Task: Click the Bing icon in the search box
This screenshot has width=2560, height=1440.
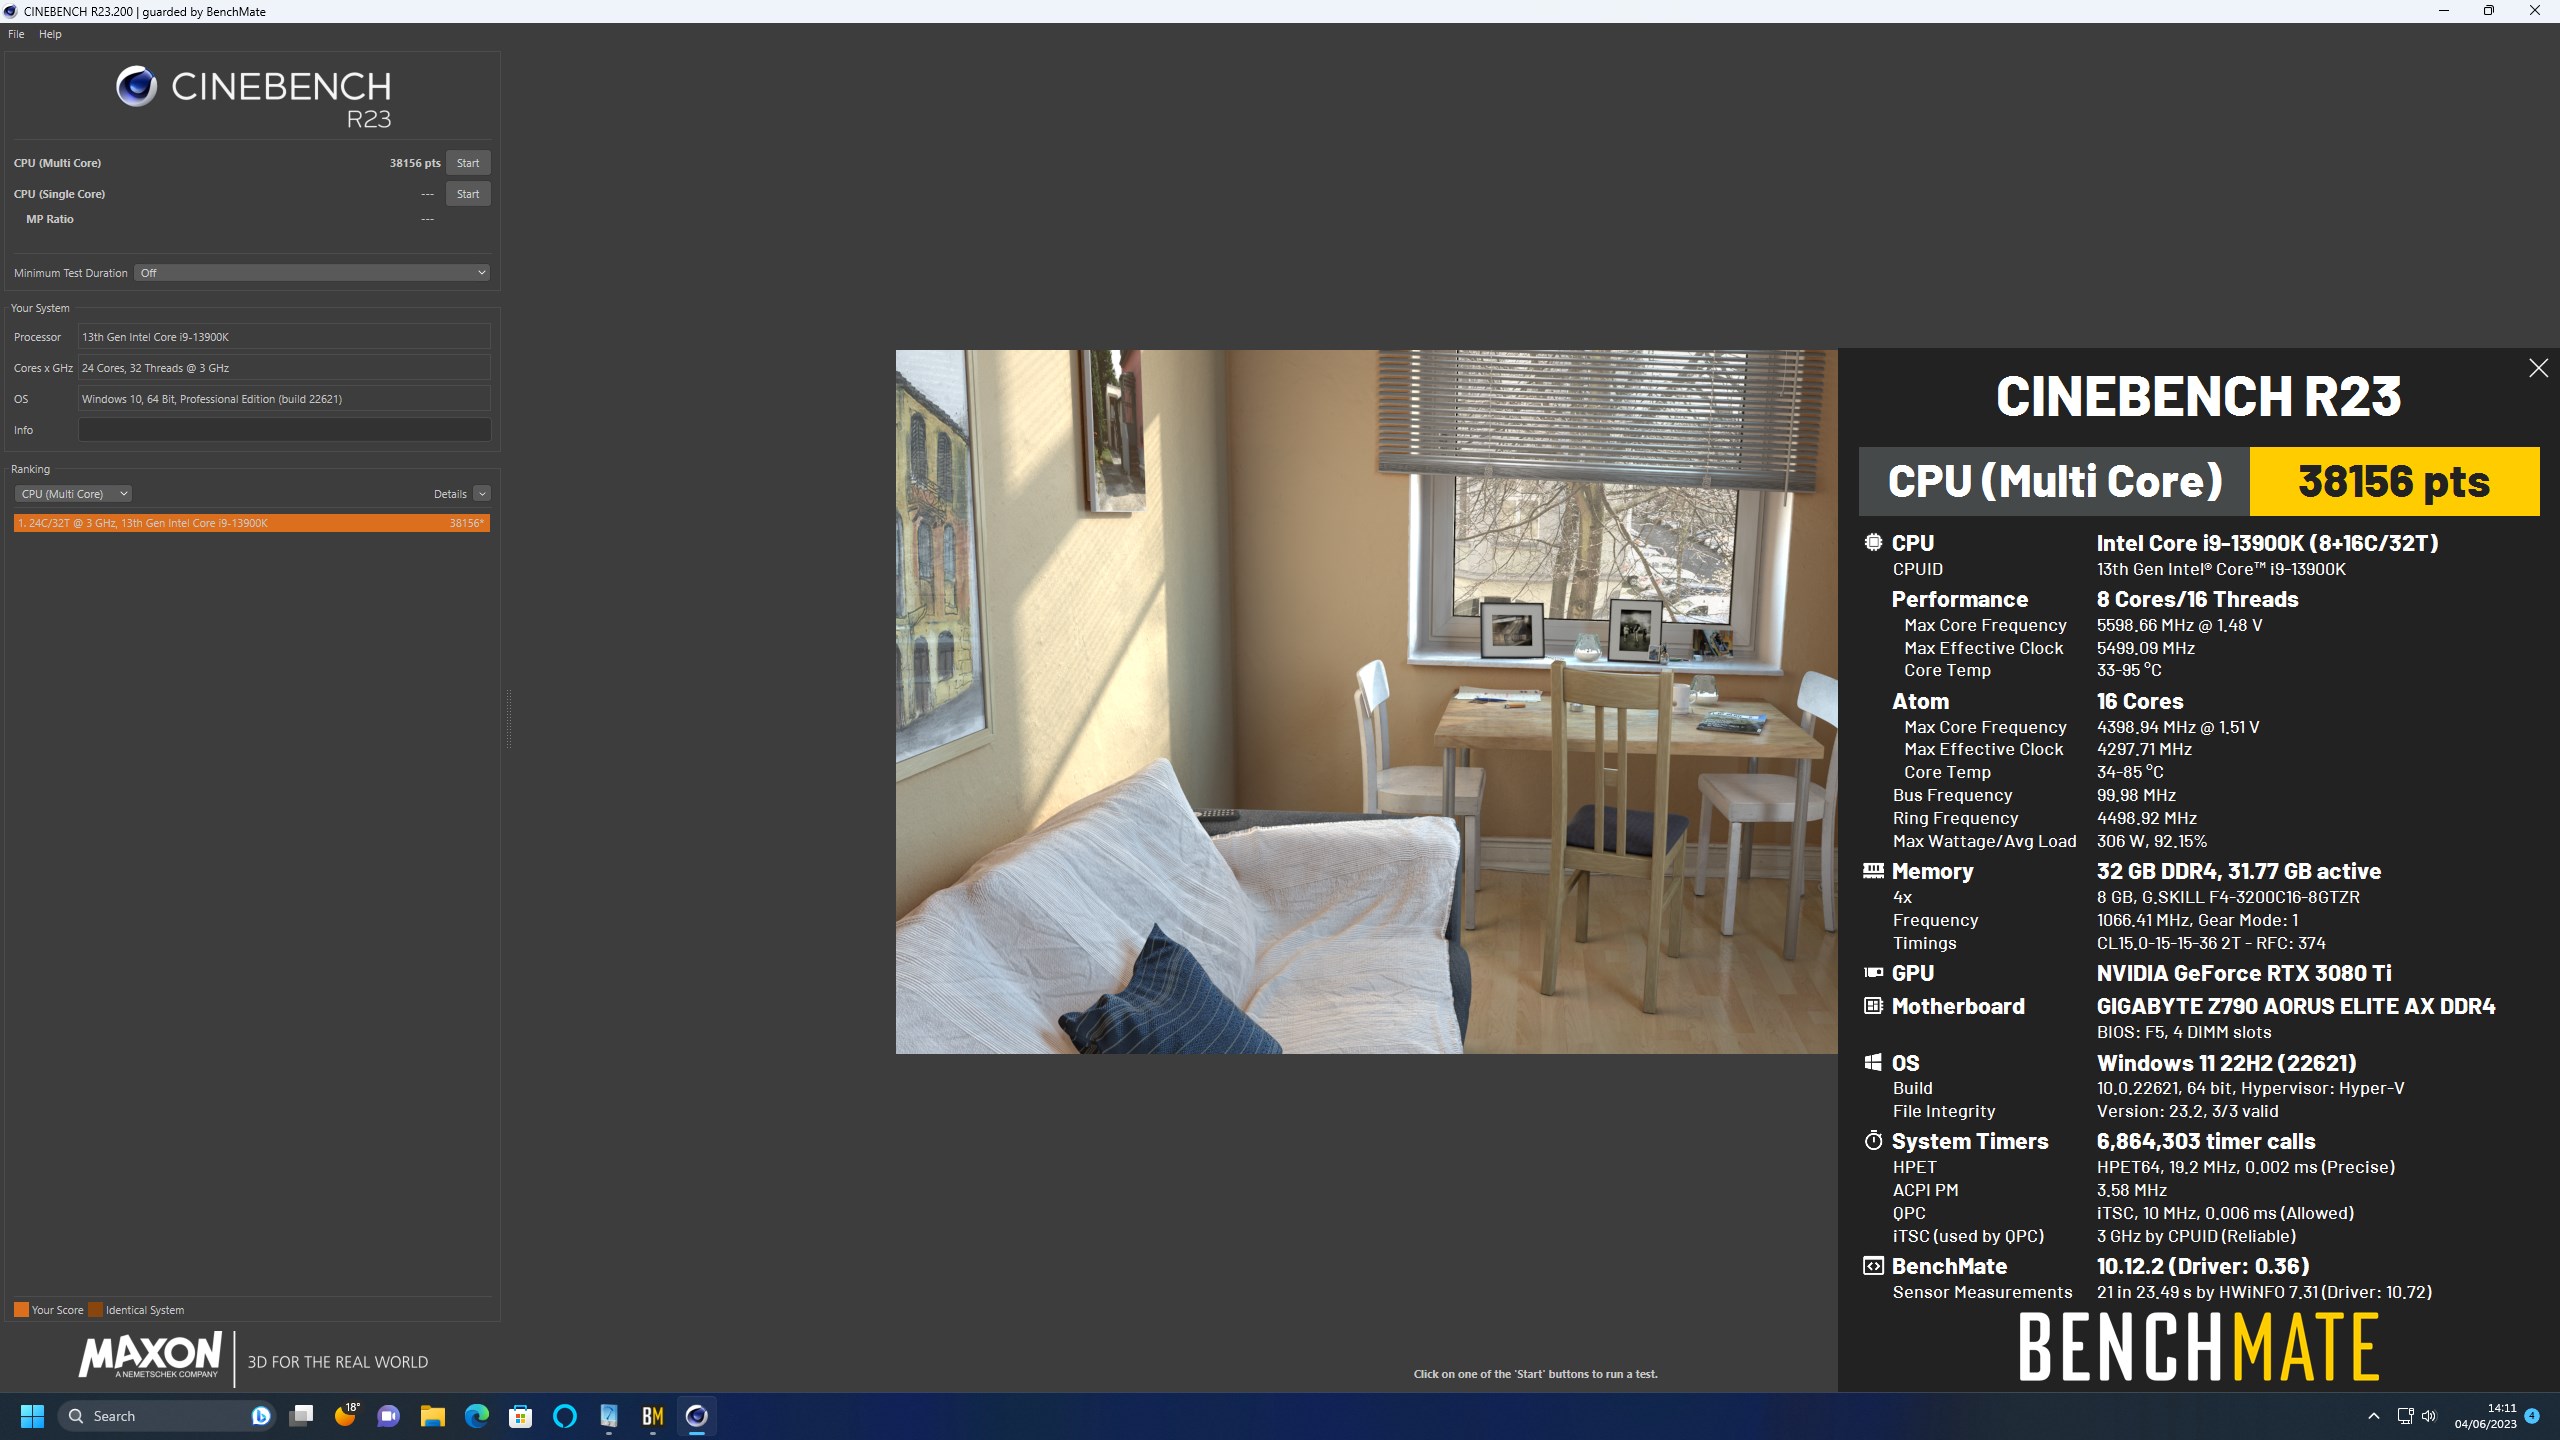Action: [260, 1416]
